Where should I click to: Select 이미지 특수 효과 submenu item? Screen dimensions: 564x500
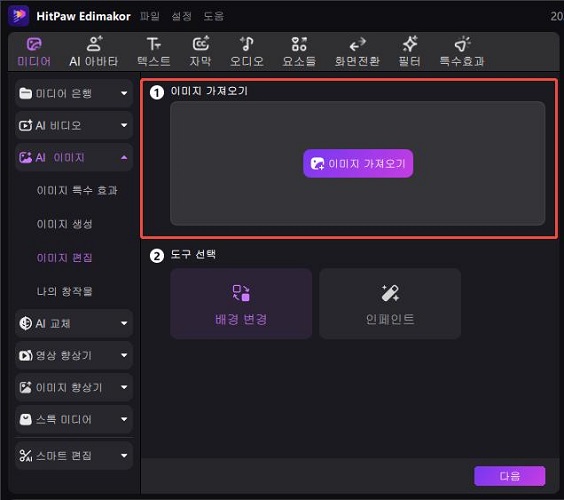point(77,190)
